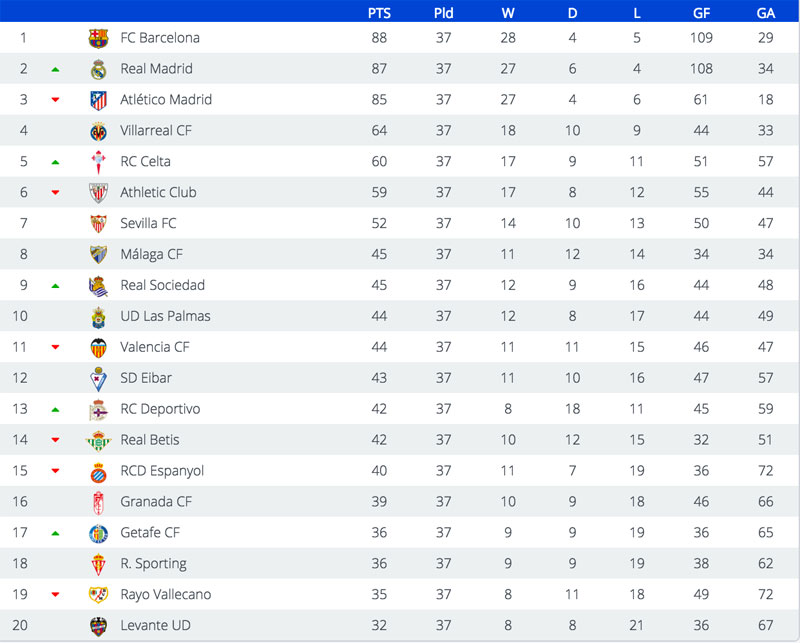Select the SD Eibar table row name
Viewport: 800px width, 643px height.
pyautogui.click(x=146, y=379)
